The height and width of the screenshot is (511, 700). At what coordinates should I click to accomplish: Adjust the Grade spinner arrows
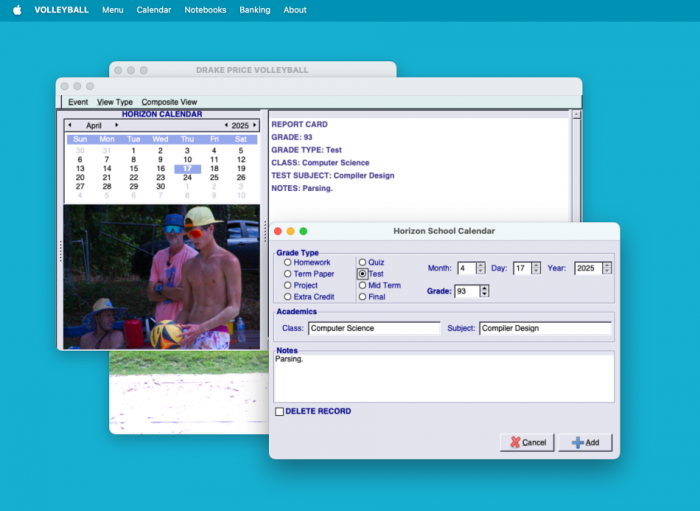click(485, 291)
